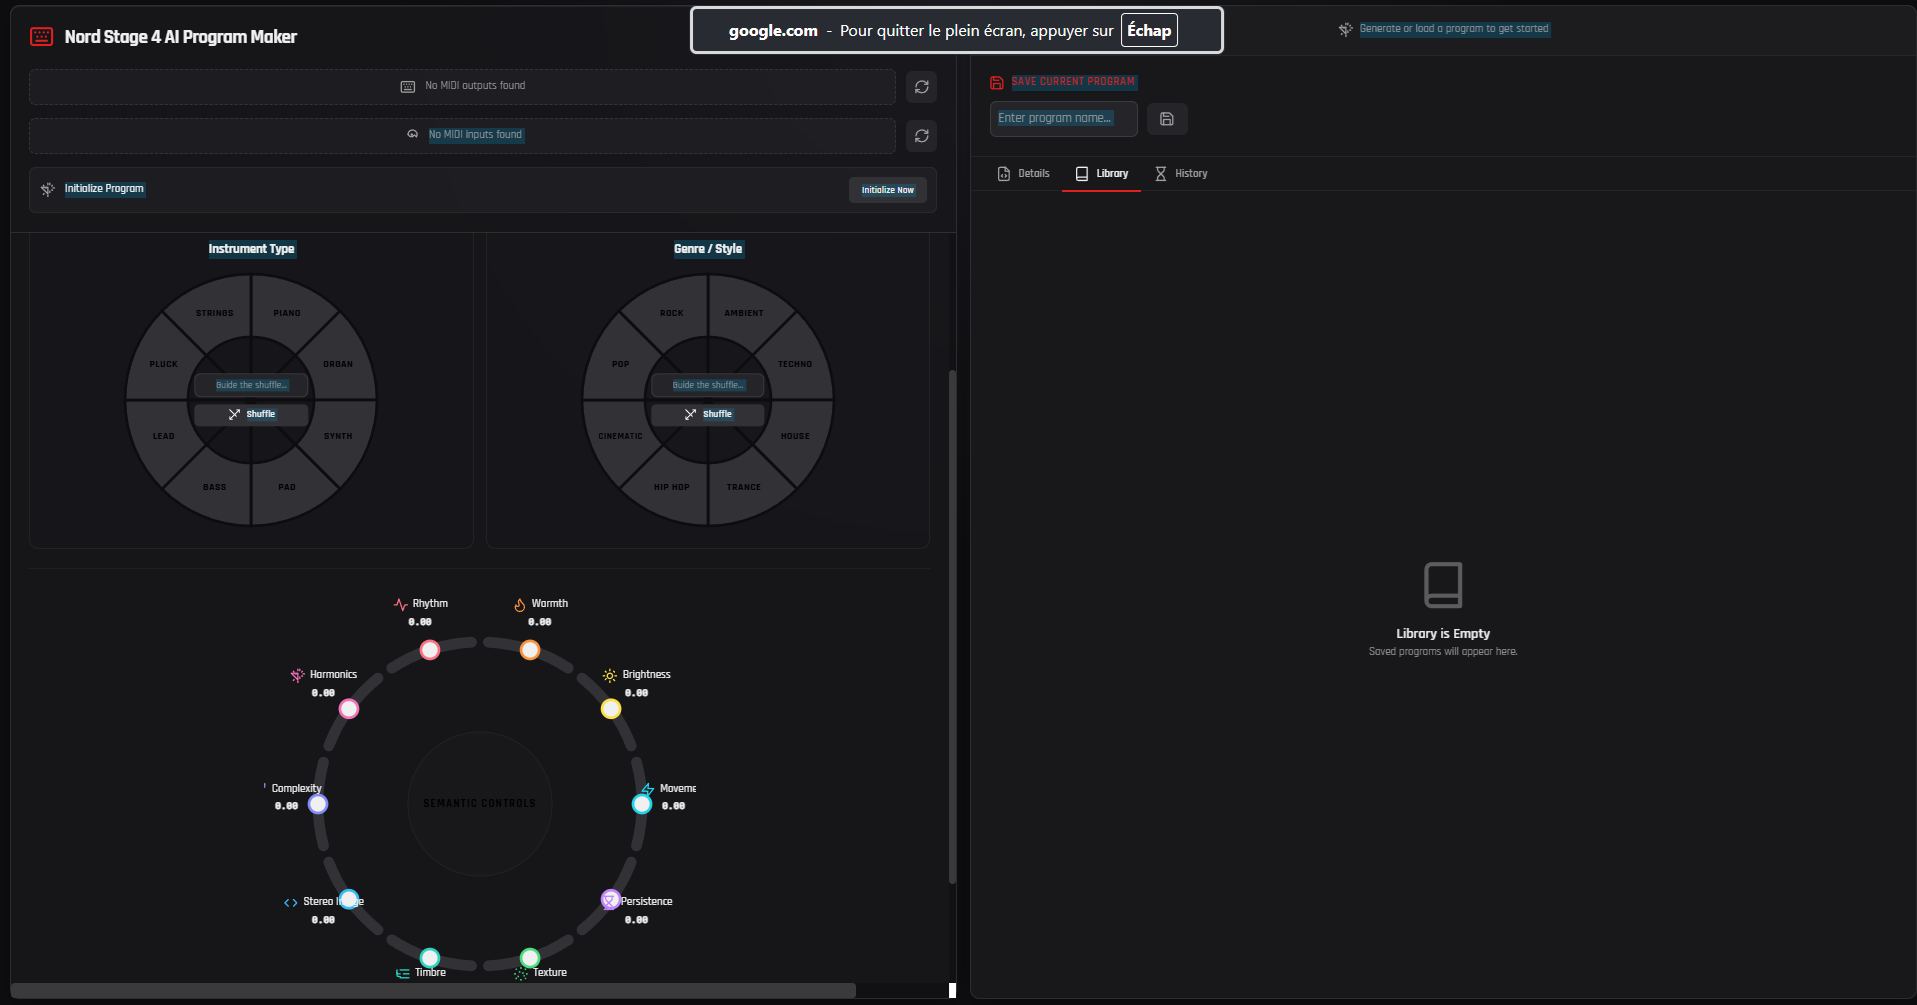Click the Initialize Program sparkle icon
Image resolution: width=1917 pixels, height=1005 pixels.
[48, 189]
